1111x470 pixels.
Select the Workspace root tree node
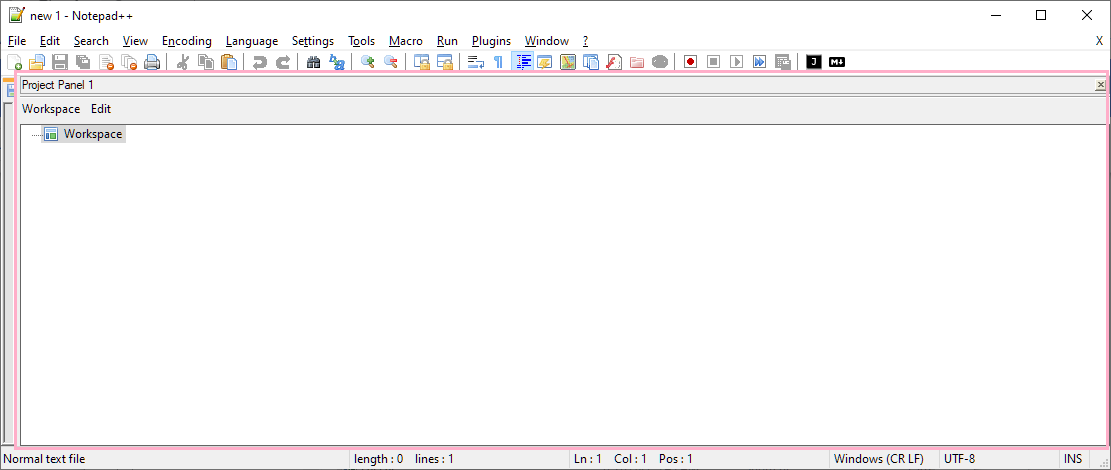[x=93, y=134]
